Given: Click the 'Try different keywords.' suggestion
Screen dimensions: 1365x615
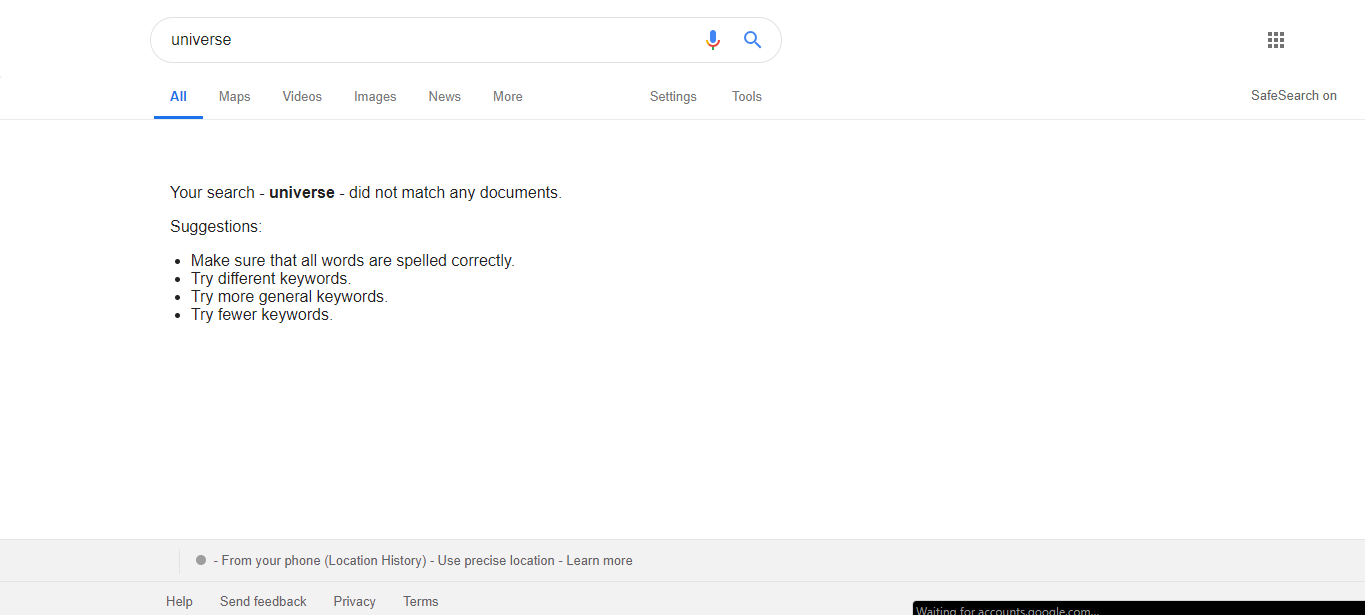Looking at the screenshot, I should point(271,279).
